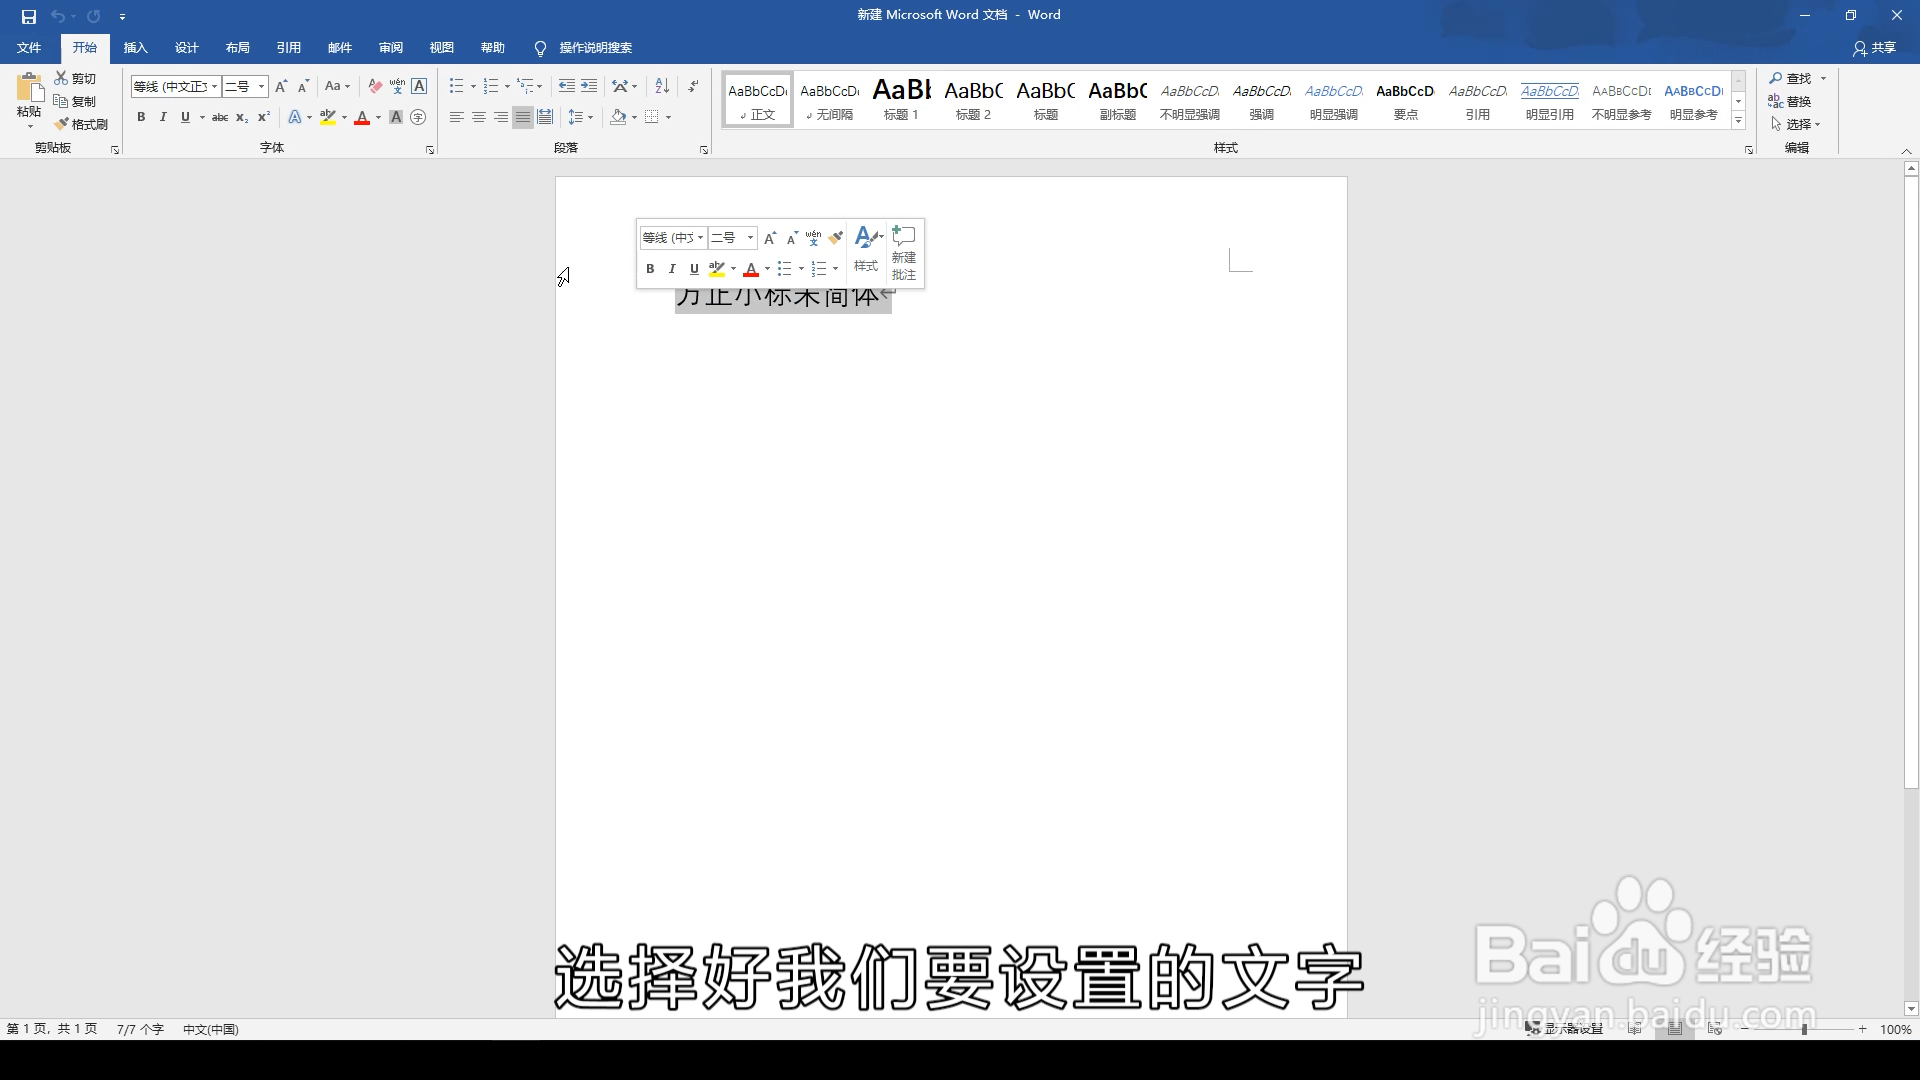Switch to Design (设计) tab
1920x1080 pixels.
coord(186,48)
